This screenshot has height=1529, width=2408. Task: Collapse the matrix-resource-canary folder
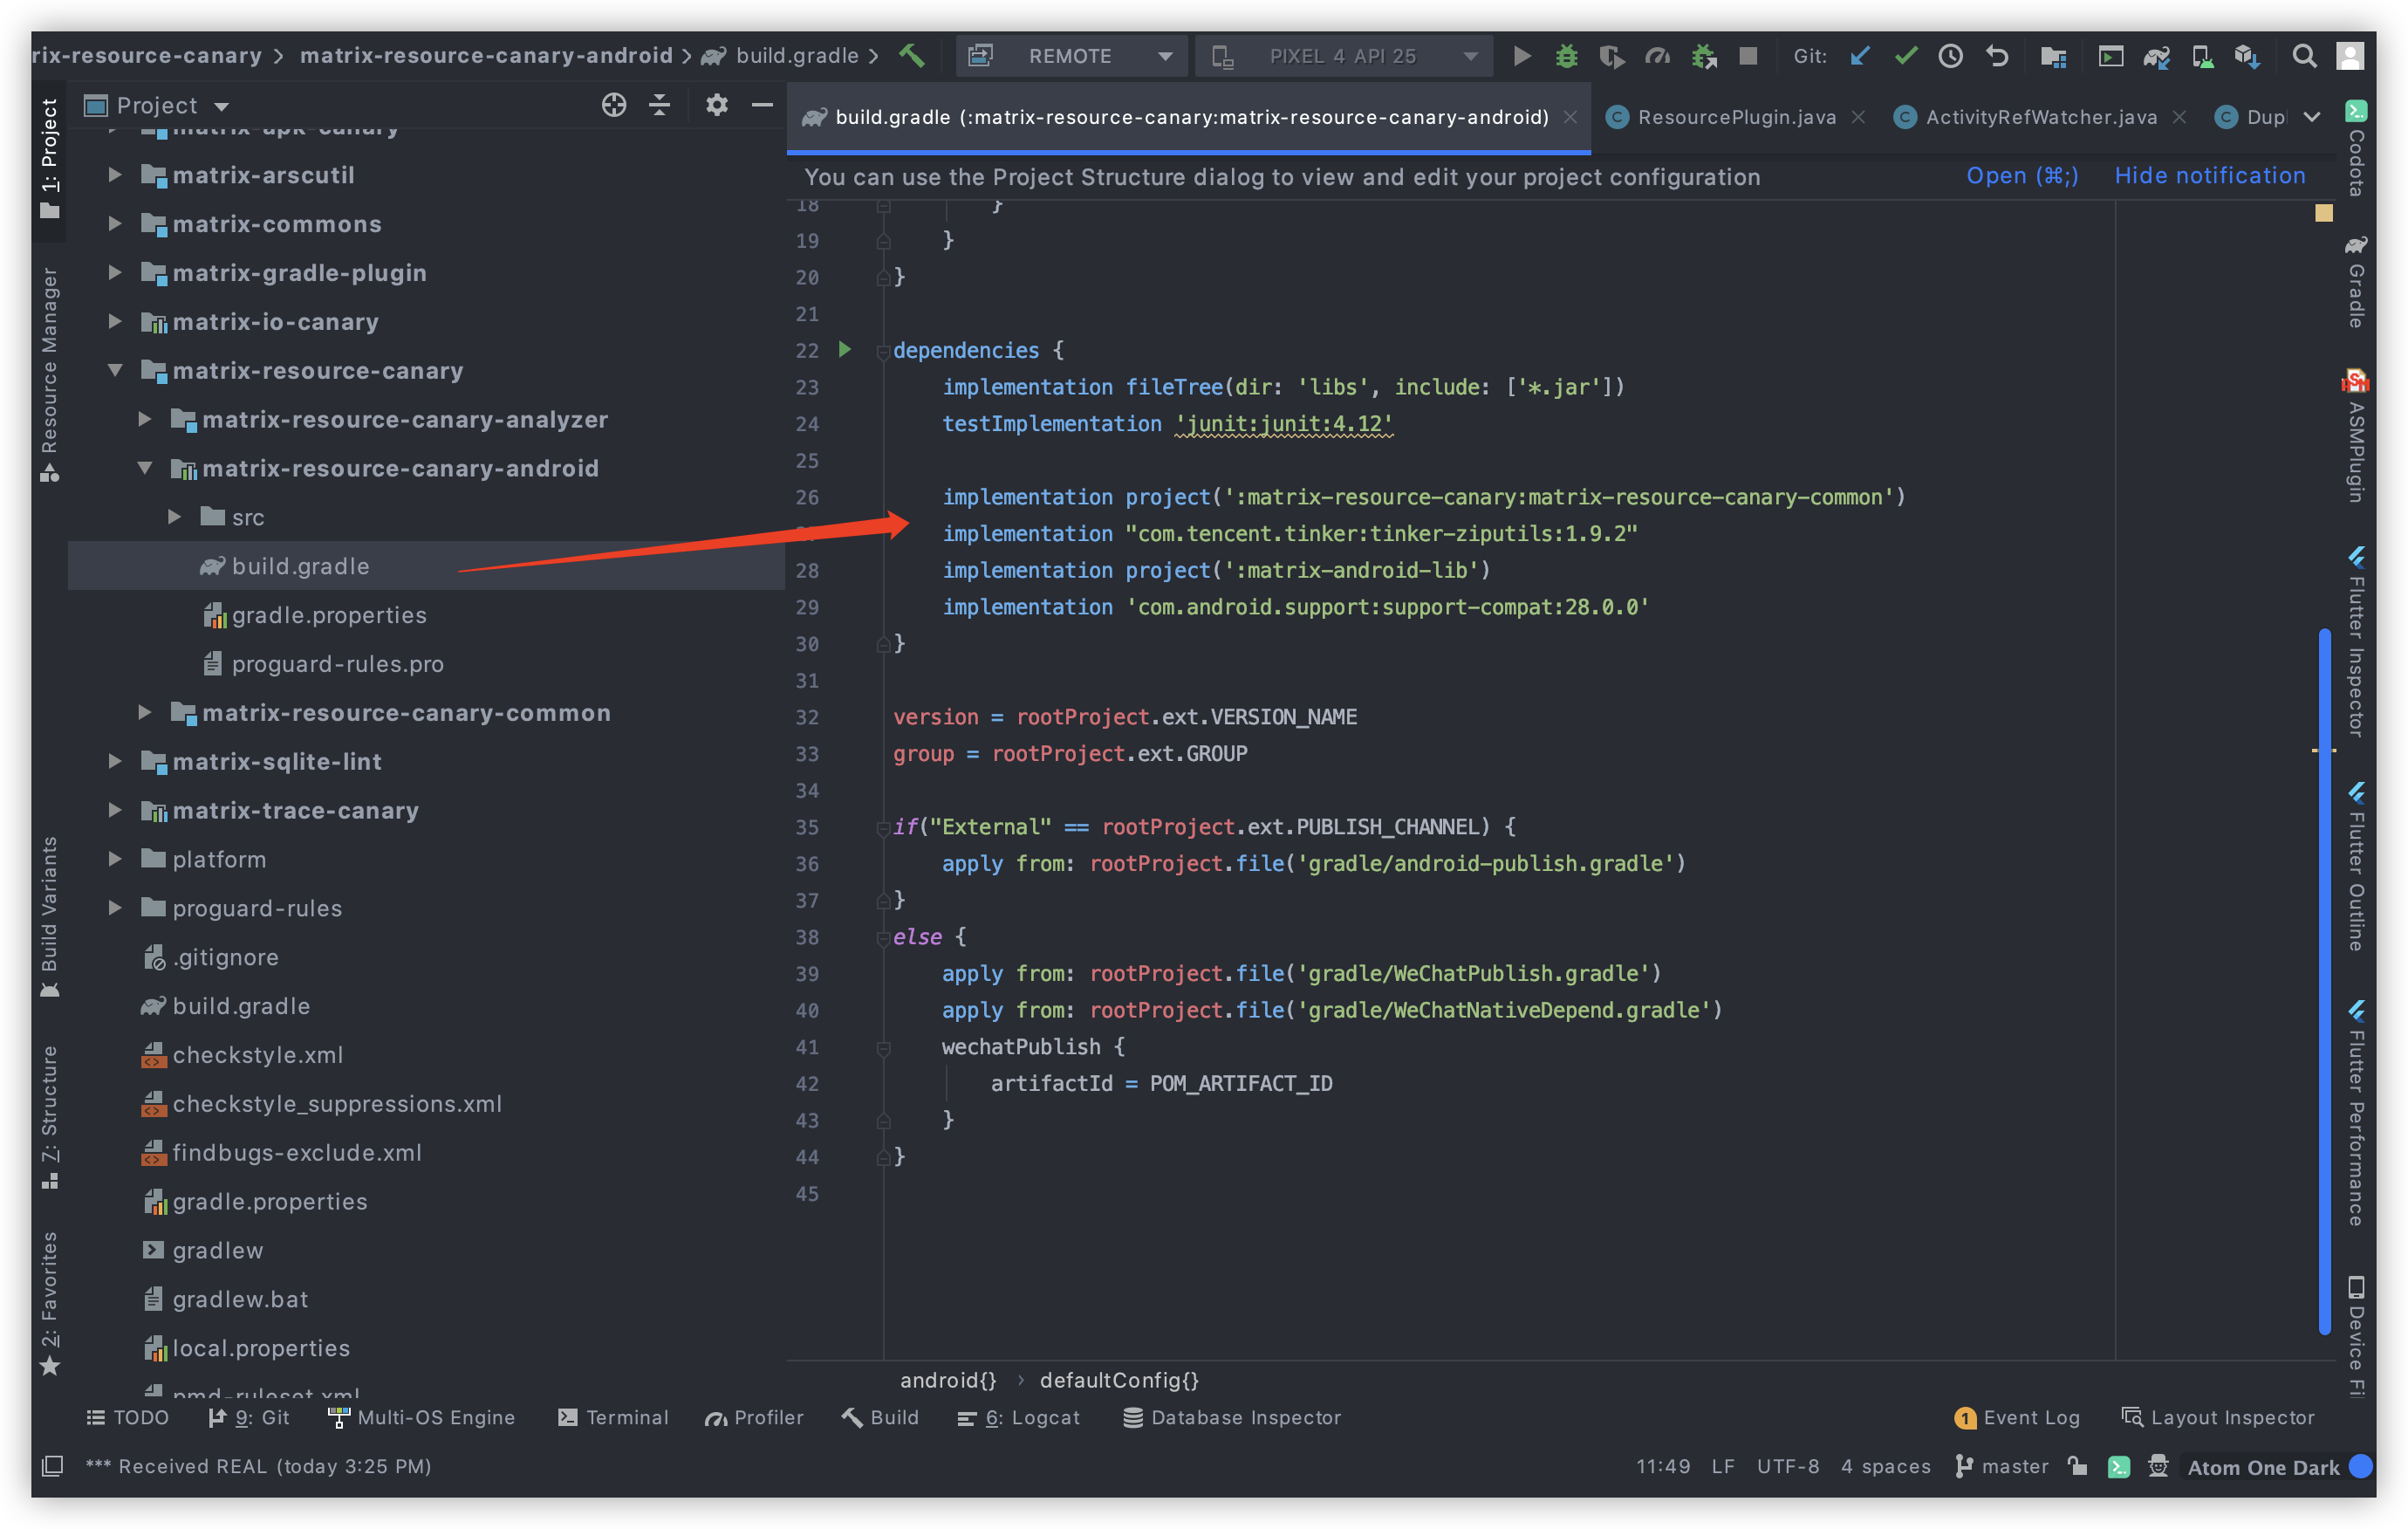click(x=115, y=370)
